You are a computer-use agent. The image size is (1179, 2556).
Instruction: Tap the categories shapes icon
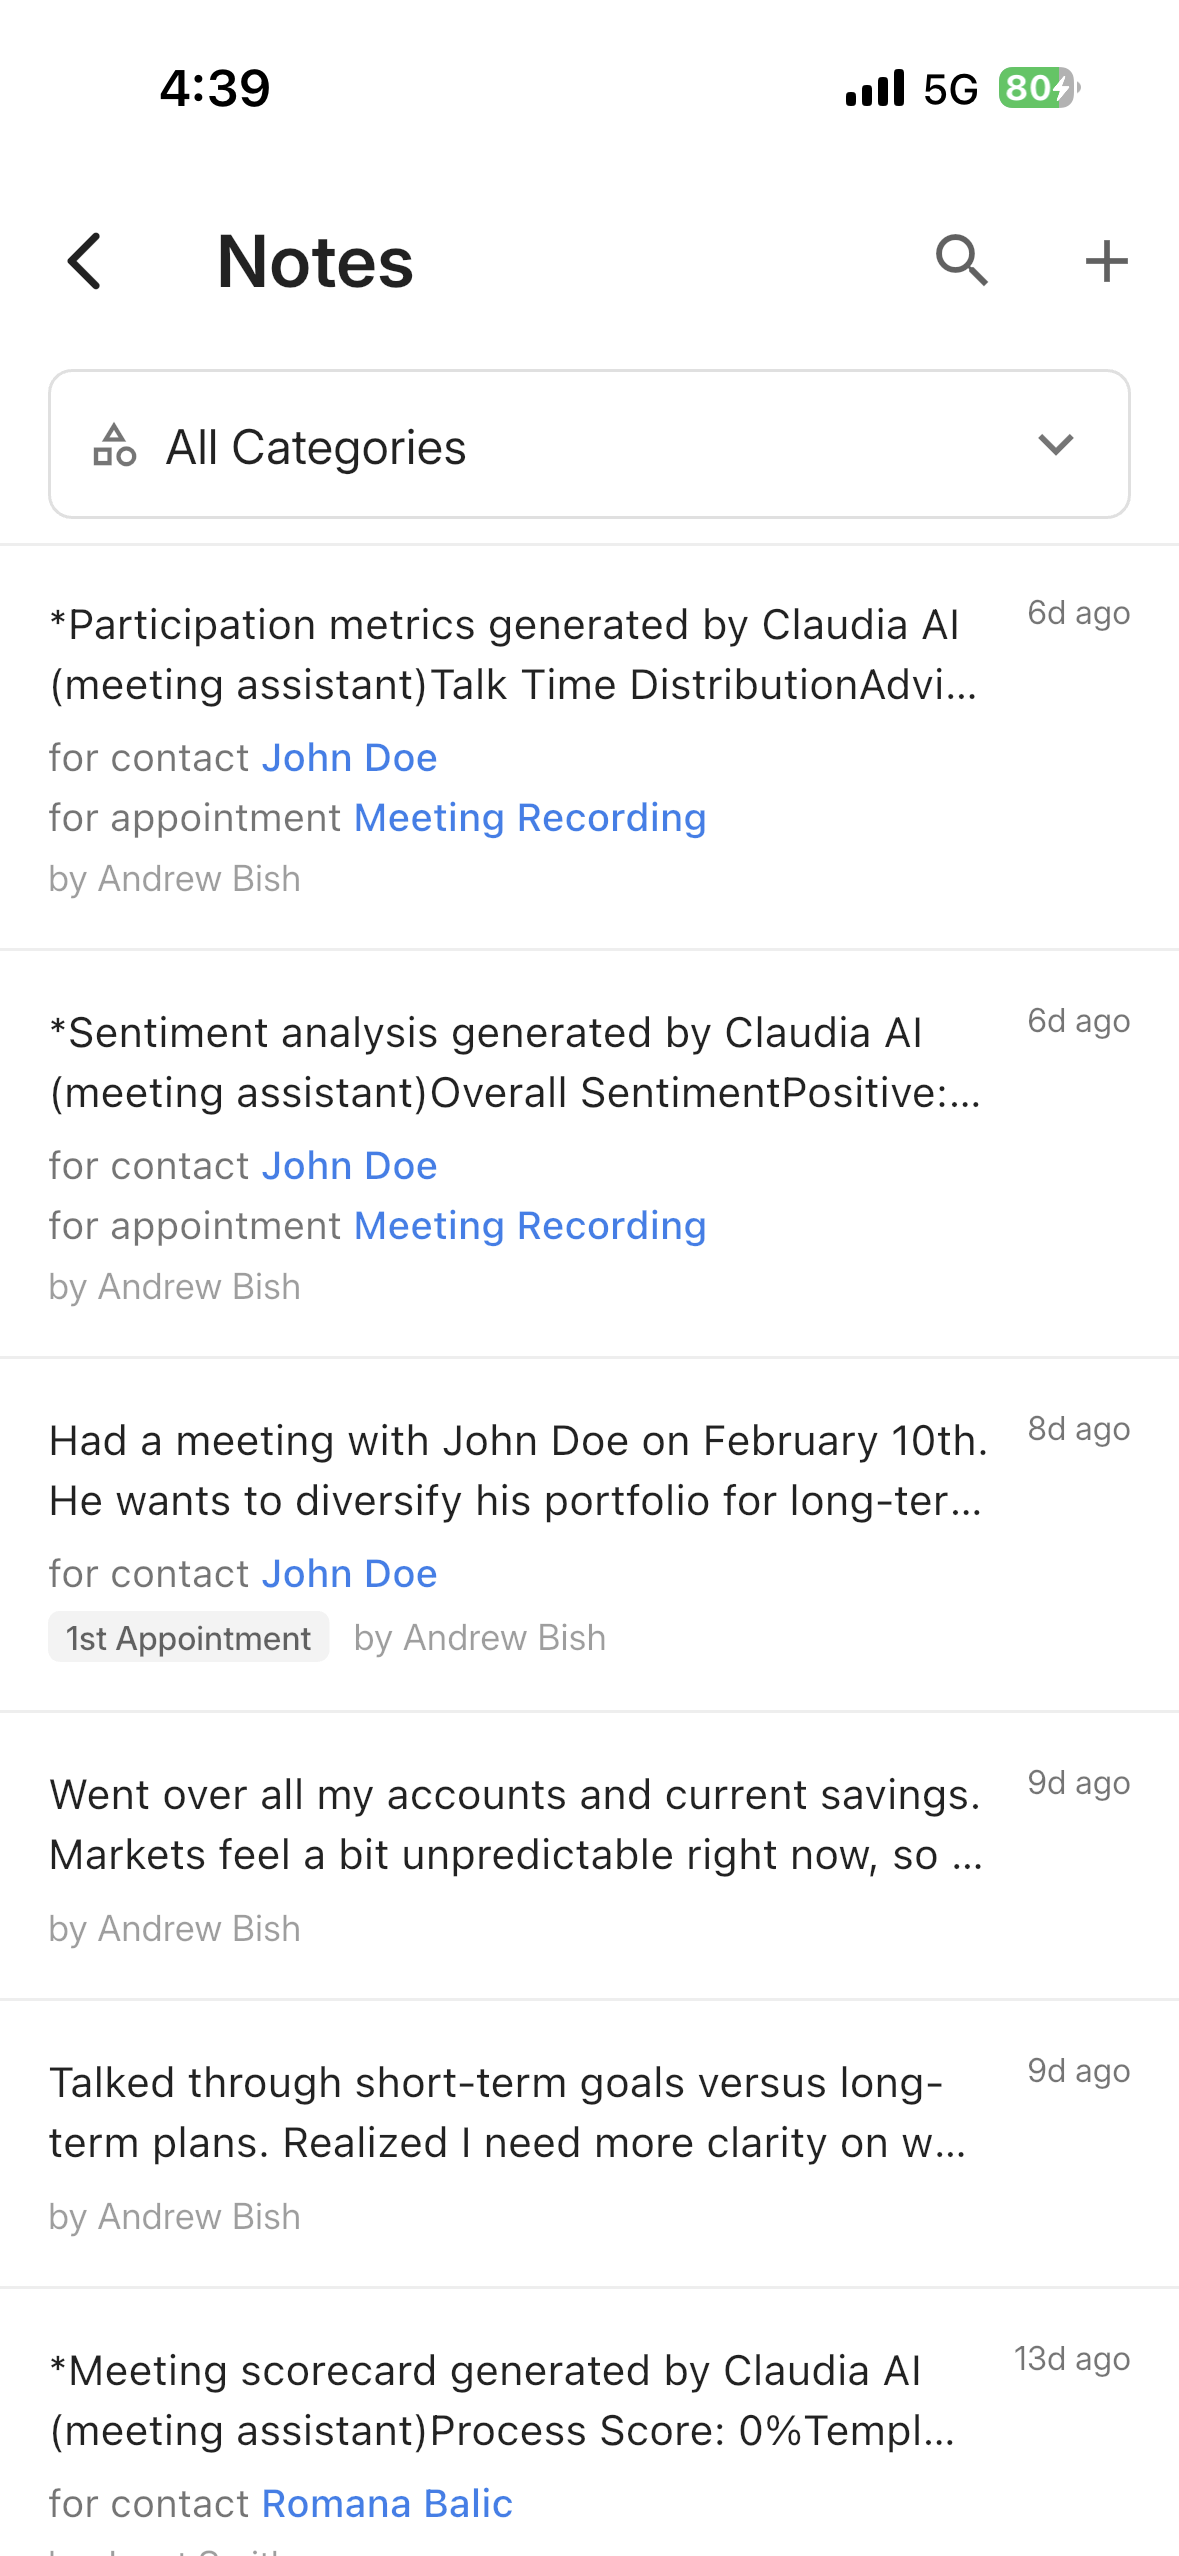pyautogui.click(x=114, y=445)
